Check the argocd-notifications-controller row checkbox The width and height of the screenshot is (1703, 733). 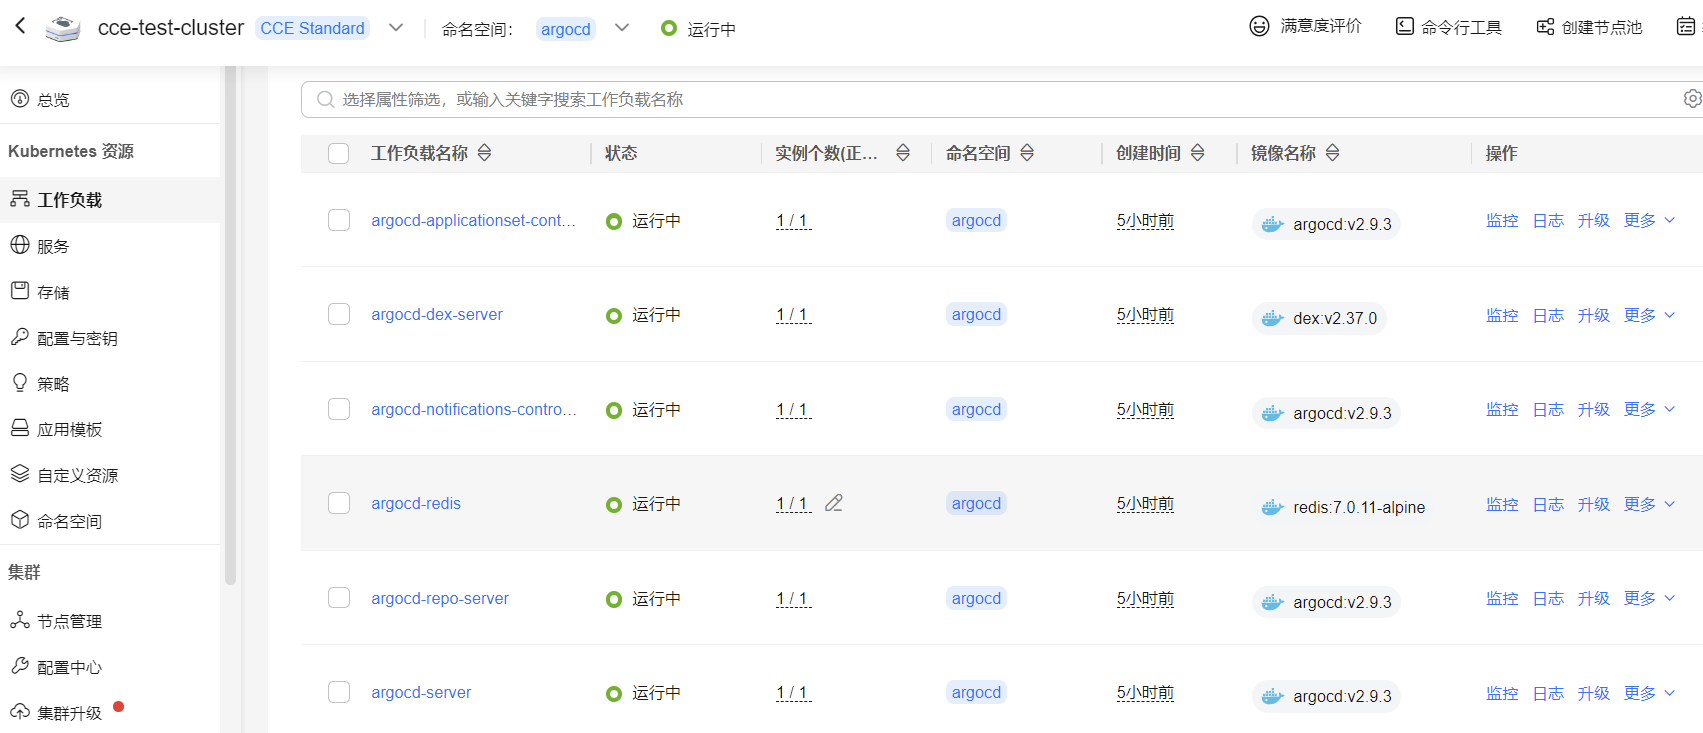339,409
